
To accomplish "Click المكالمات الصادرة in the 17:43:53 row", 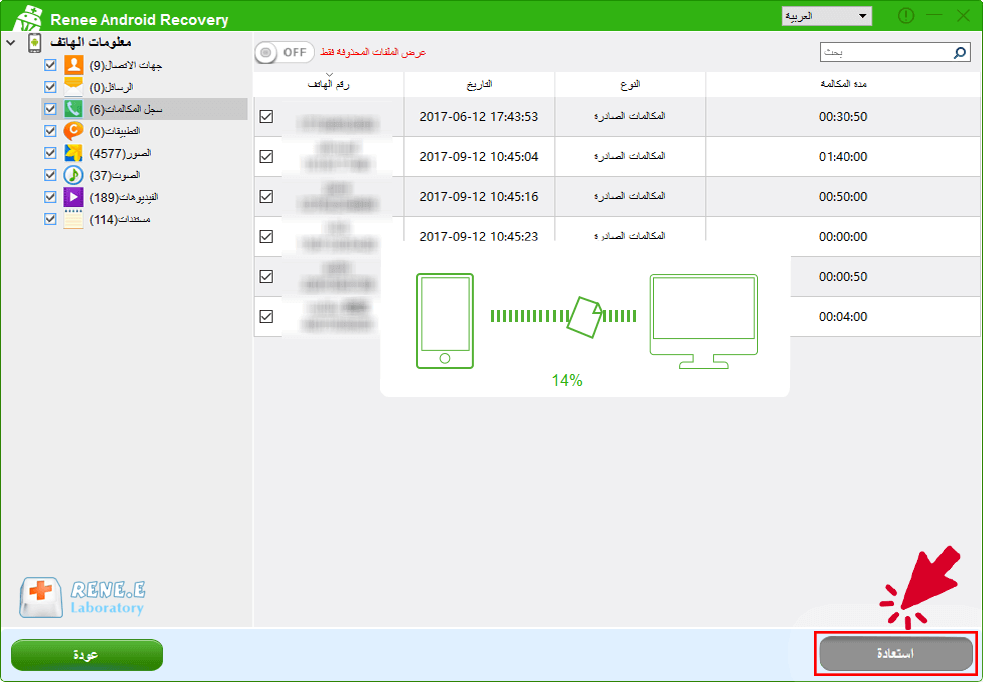I will pos(630,116).
